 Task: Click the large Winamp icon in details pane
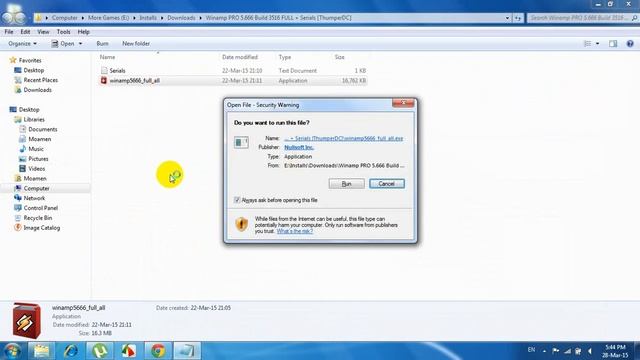point(27,321)
